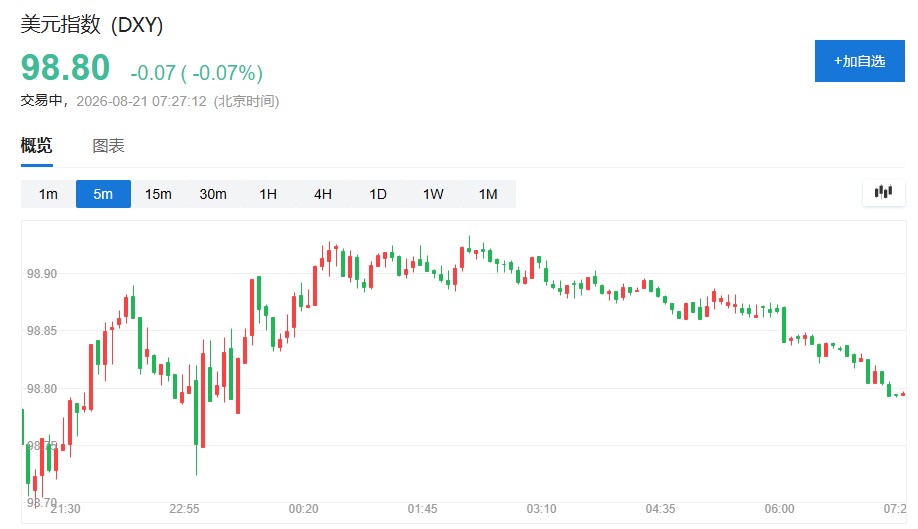Screen dimensions: 918x529
Task: Switch chart to 15m interval
Action: point(158,194)
